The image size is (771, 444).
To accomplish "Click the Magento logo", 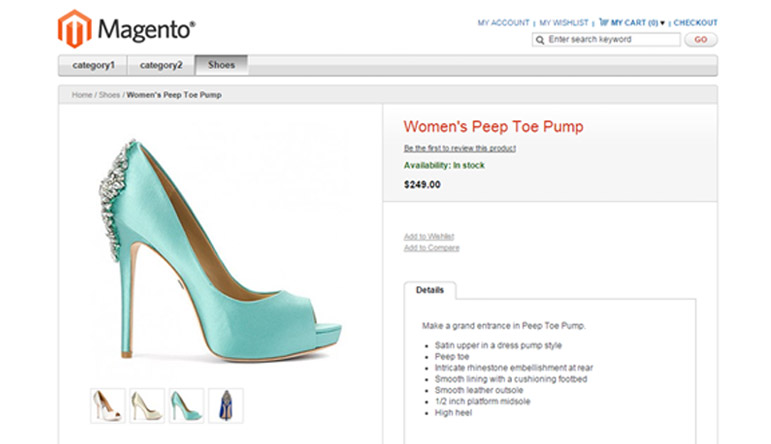I will click(x=126, y=29).
